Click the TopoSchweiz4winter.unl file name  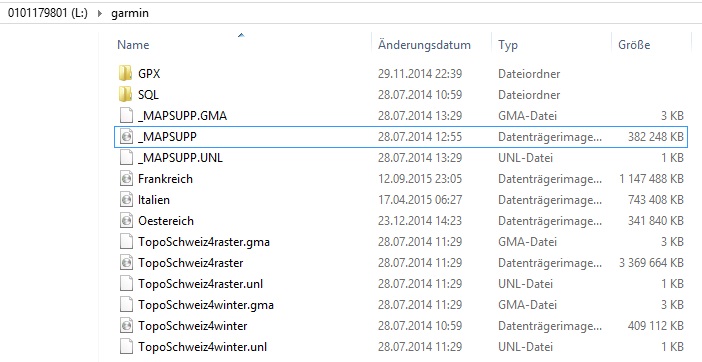click(x=202, y=347)
